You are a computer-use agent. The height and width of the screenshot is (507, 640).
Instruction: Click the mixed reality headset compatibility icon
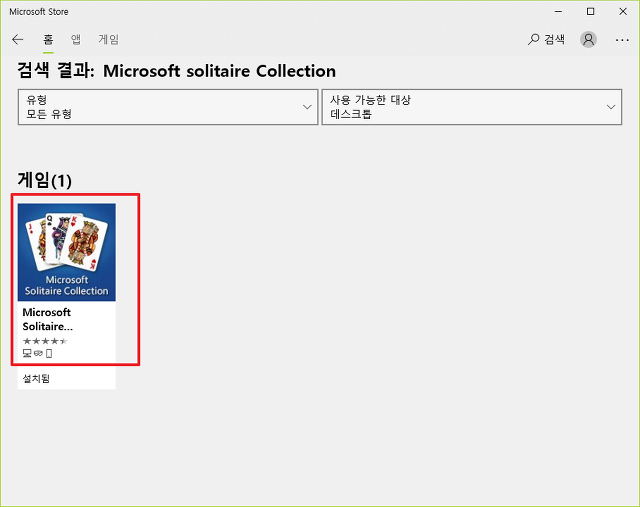(x=38, y=353)
